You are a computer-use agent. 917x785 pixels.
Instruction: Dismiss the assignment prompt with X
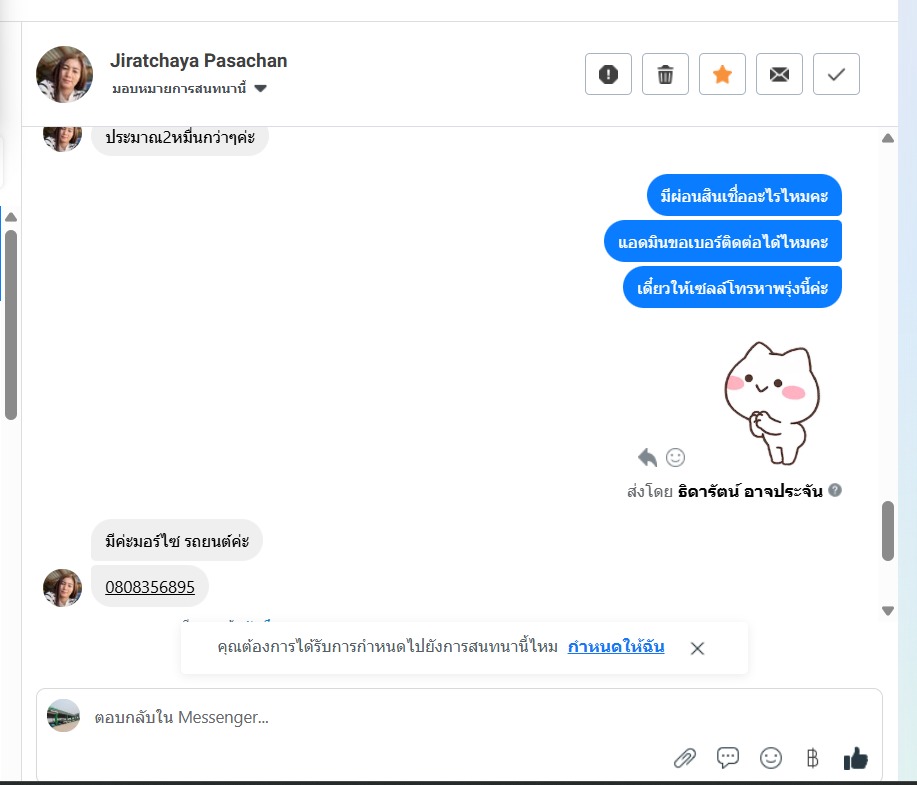[697, 648]
